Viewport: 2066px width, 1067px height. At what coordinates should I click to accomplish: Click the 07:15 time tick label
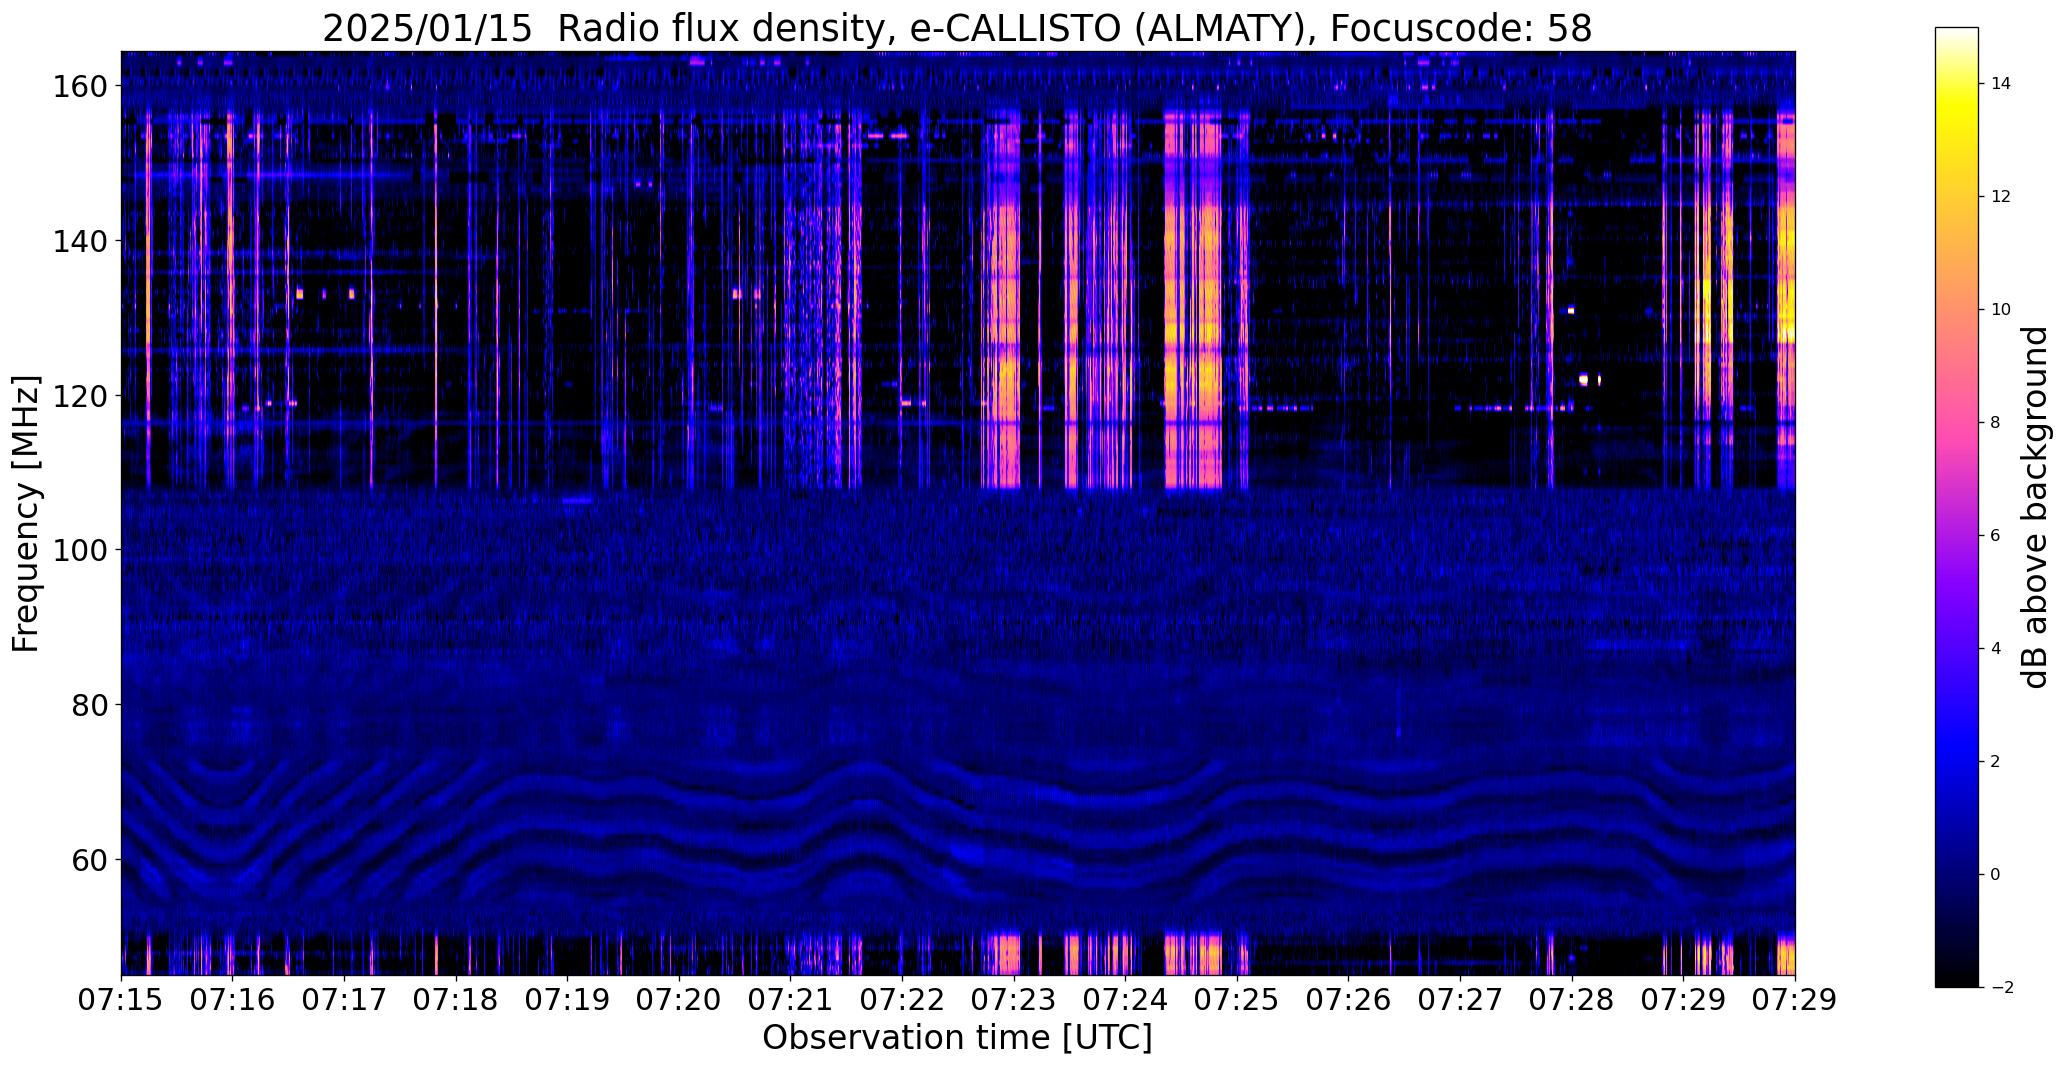coord(121,1000)
